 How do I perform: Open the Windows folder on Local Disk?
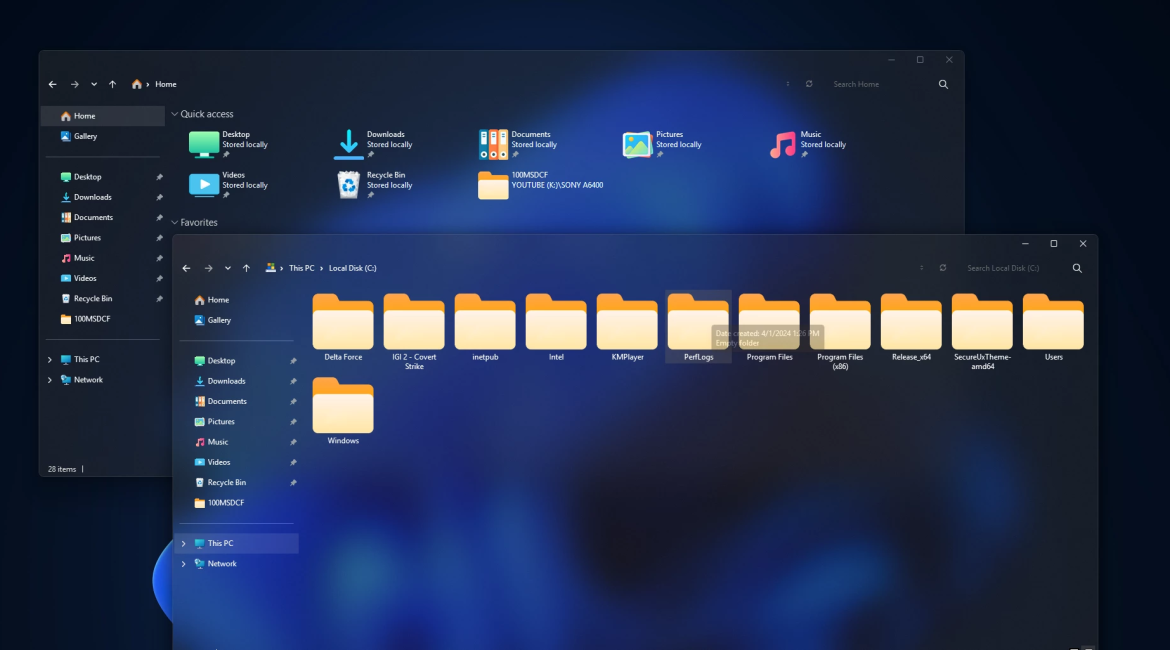(x=343, y=408)
